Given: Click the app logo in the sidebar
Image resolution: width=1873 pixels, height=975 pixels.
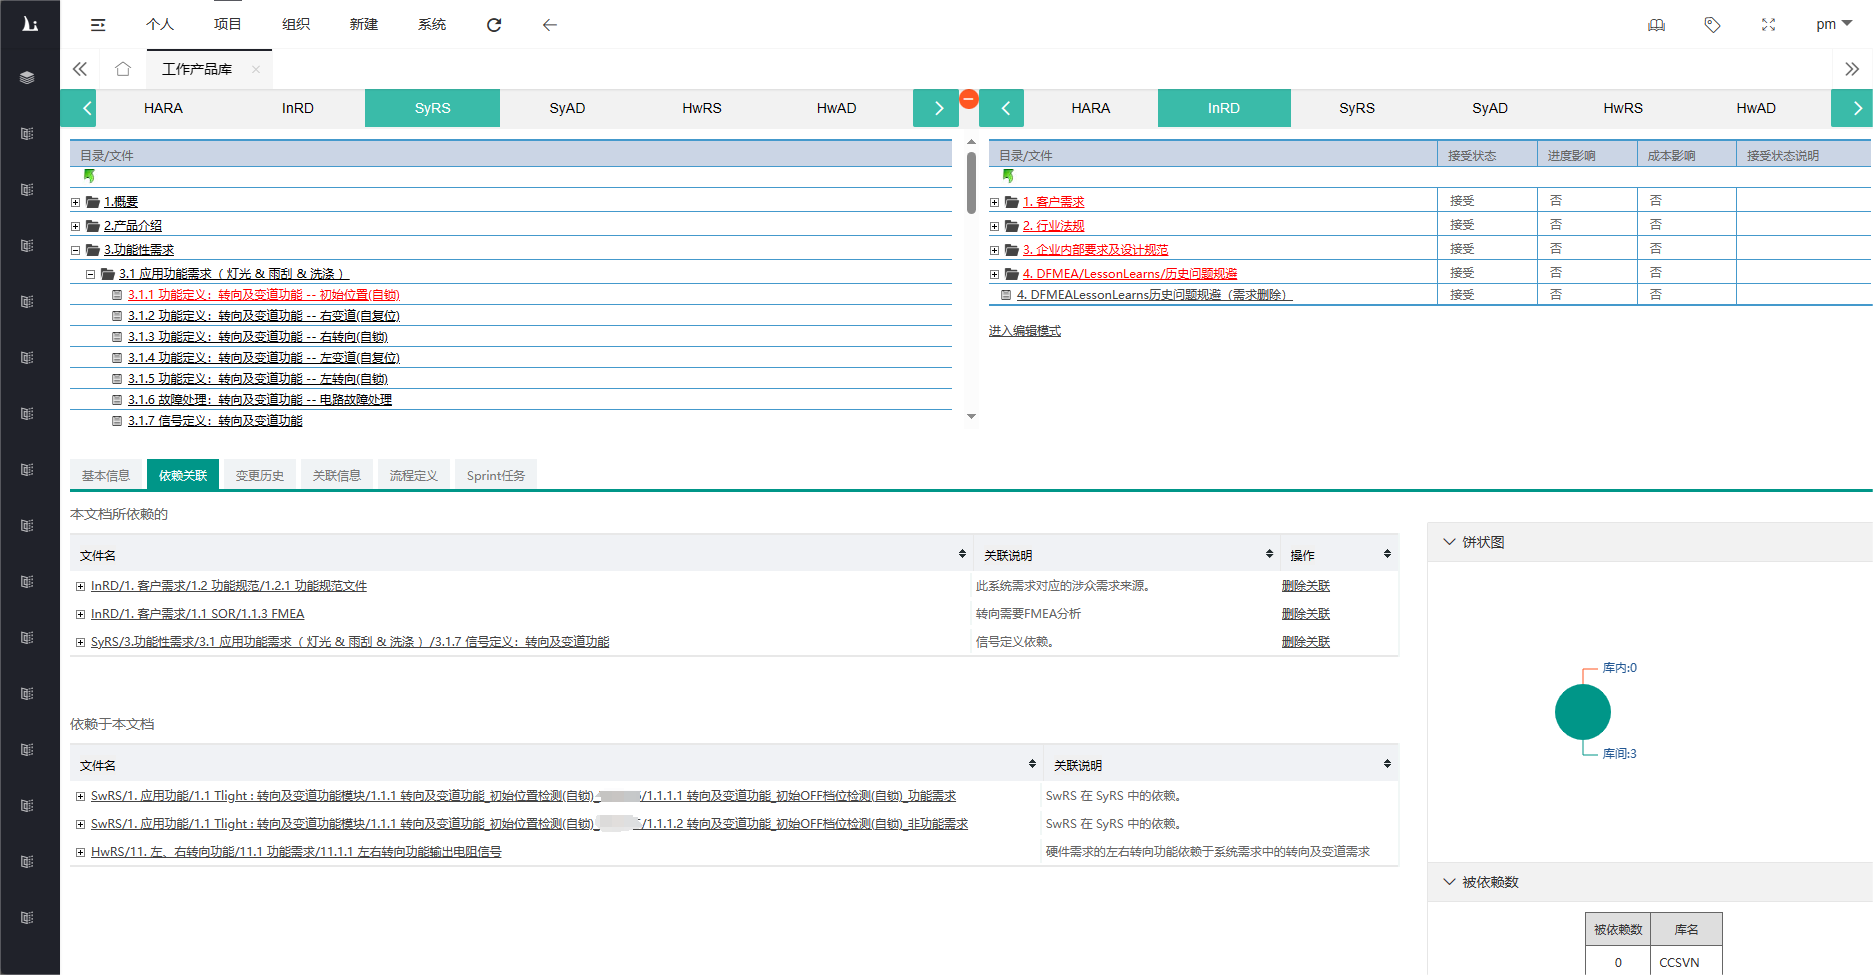Looking at the screenshot, I should (x=30, y=24).
